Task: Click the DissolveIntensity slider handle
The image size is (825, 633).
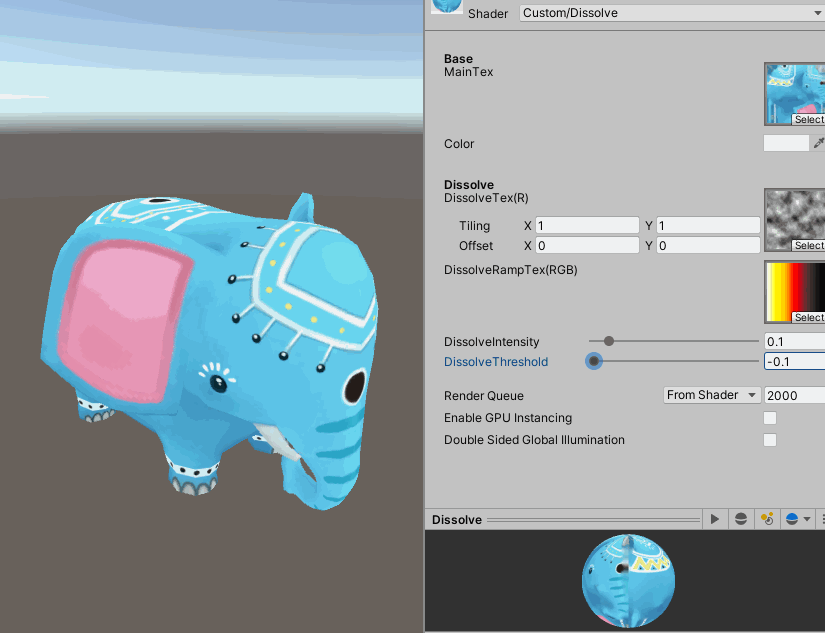Action: point(609,341)
